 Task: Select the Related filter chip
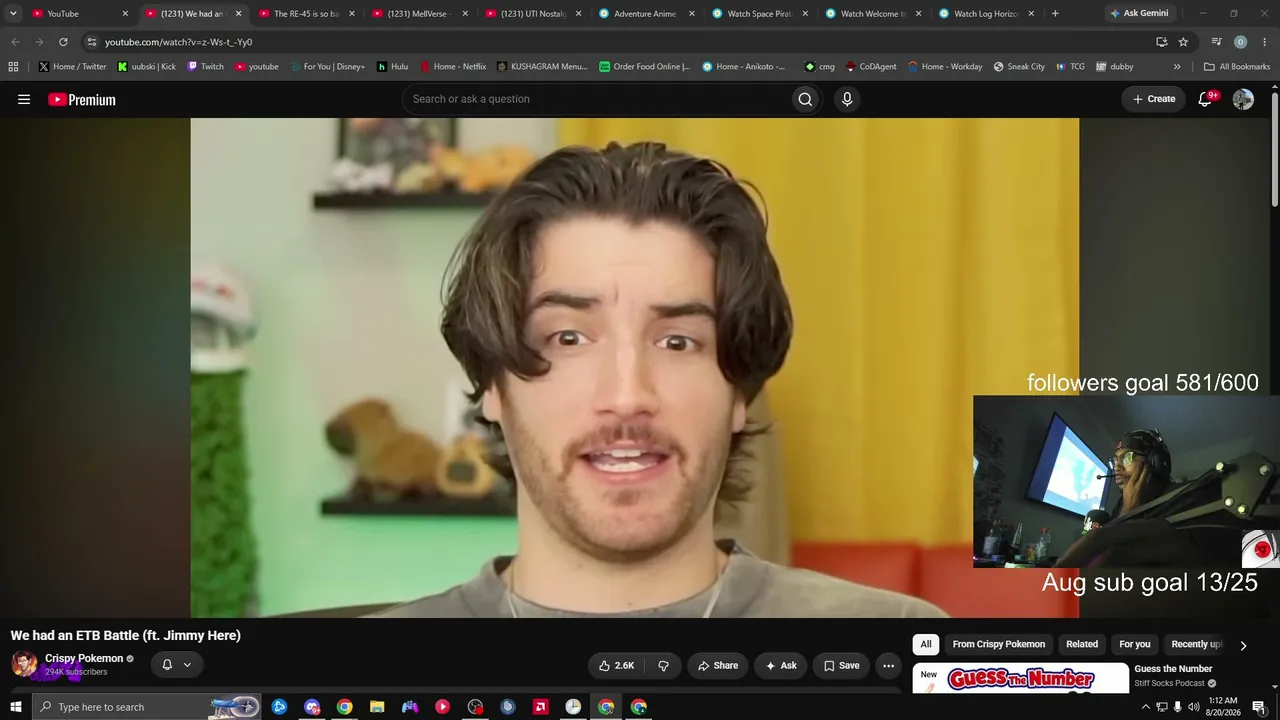click(1082, 645)
